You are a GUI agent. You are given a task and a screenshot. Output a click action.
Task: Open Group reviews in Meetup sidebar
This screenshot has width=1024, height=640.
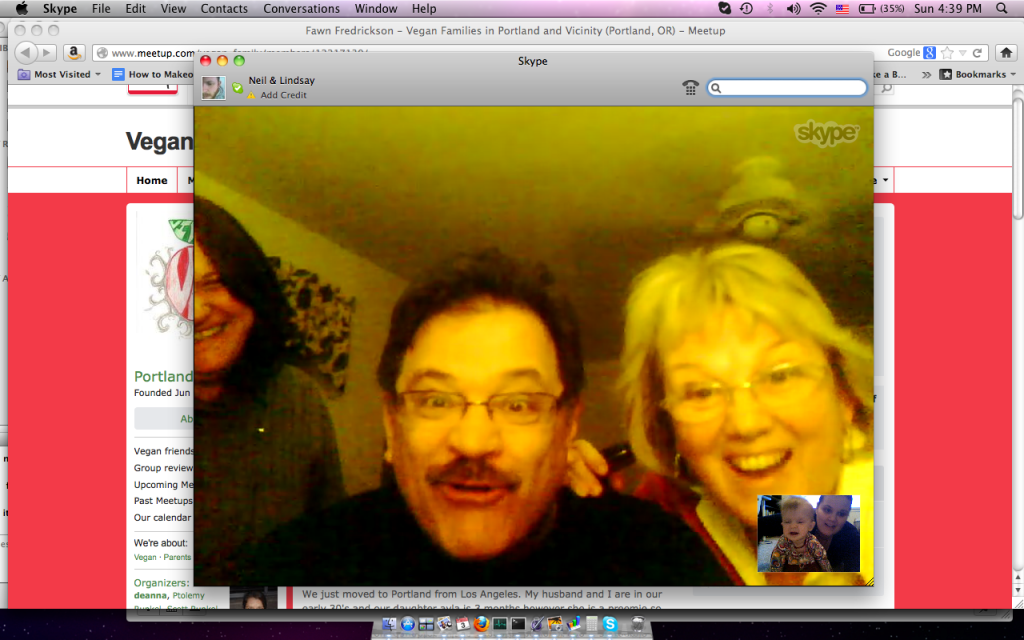pyautogui.click(x=163, y=468)
